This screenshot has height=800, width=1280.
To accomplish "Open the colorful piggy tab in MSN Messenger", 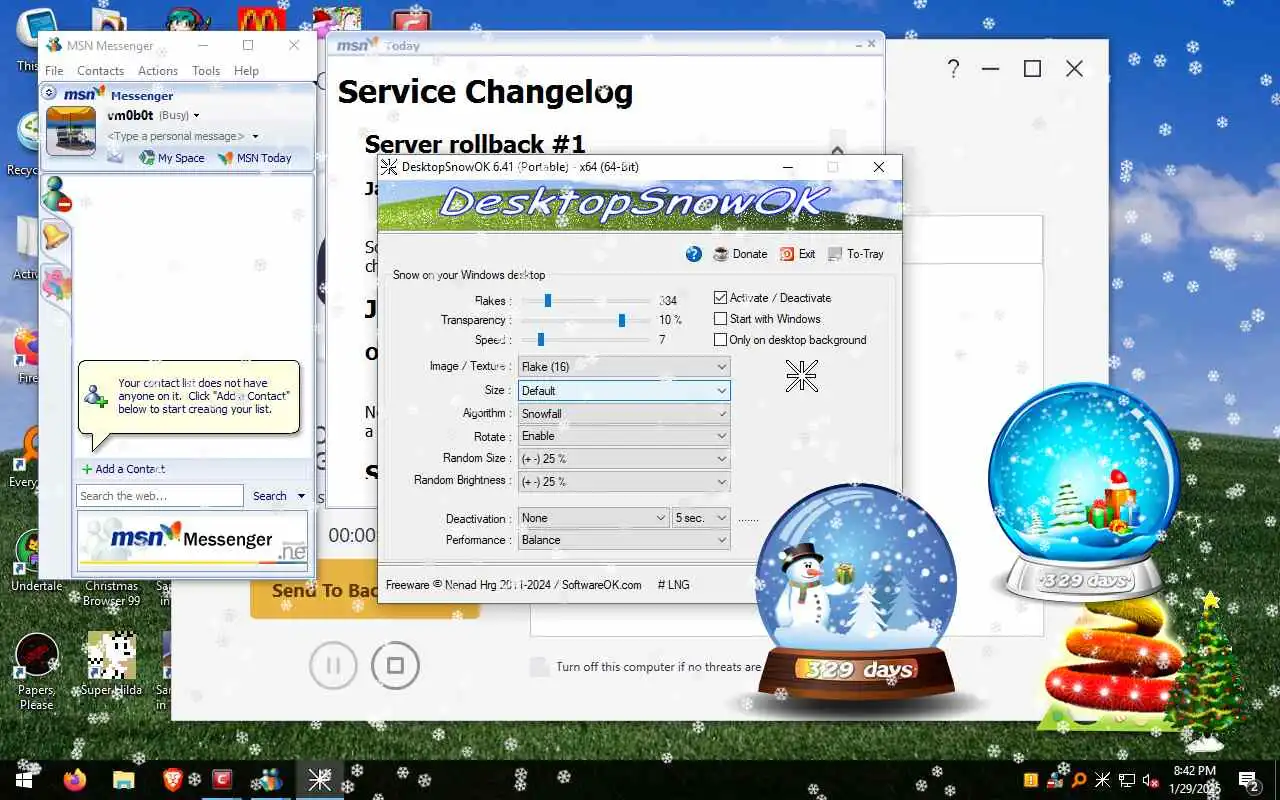I will tap(56, 282).
